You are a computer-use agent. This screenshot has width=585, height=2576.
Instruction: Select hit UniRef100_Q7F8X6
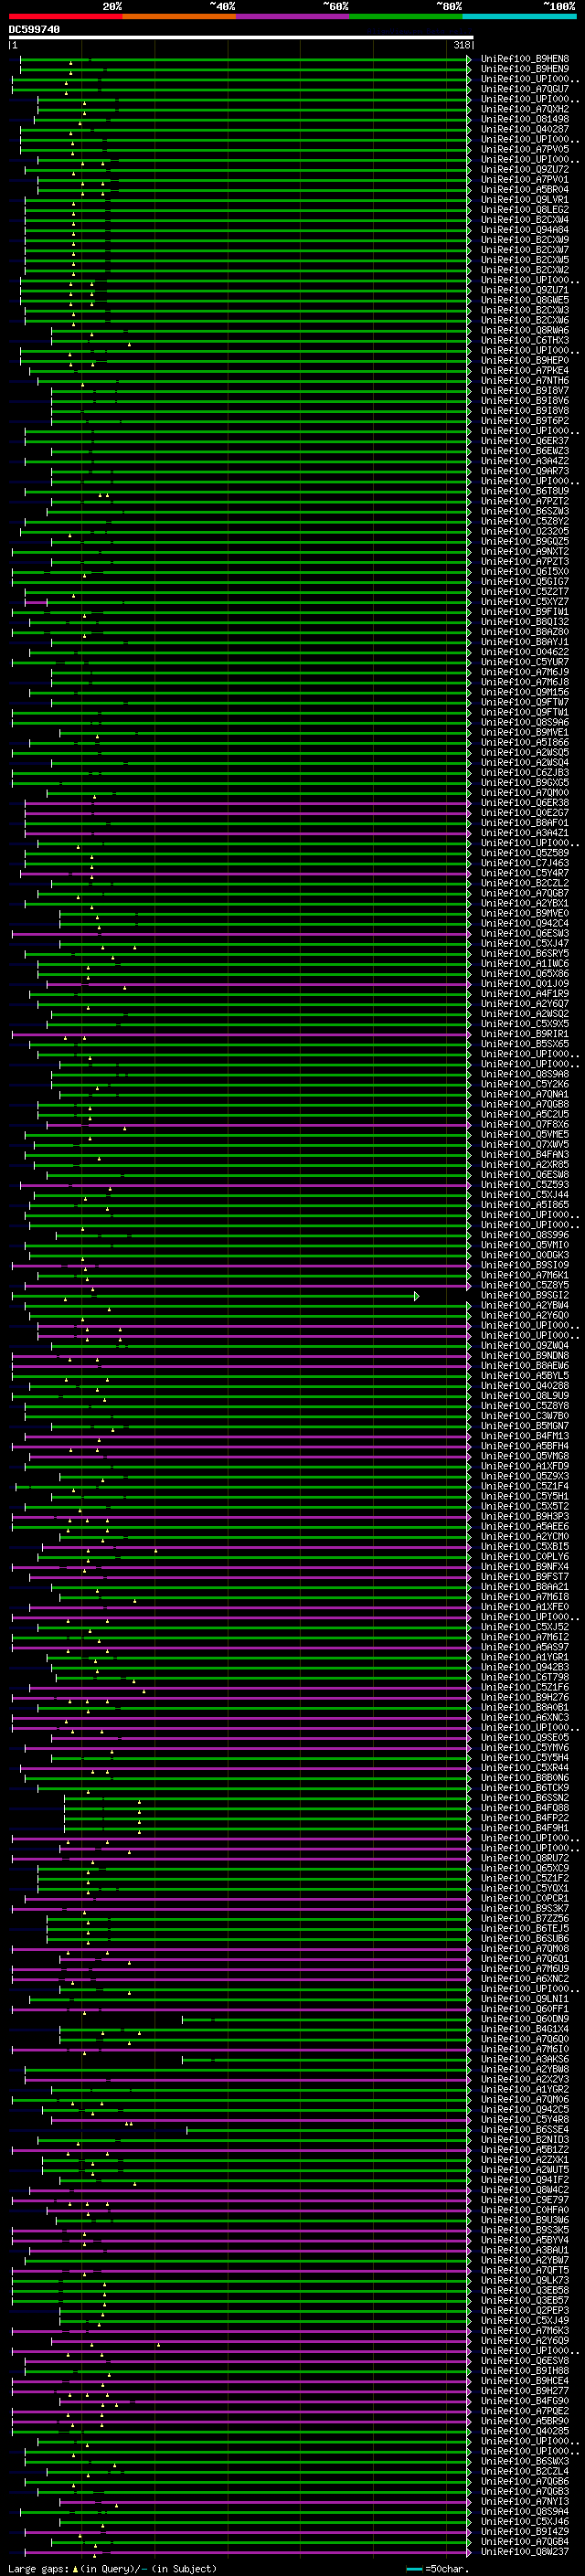tap(525, 1124)
